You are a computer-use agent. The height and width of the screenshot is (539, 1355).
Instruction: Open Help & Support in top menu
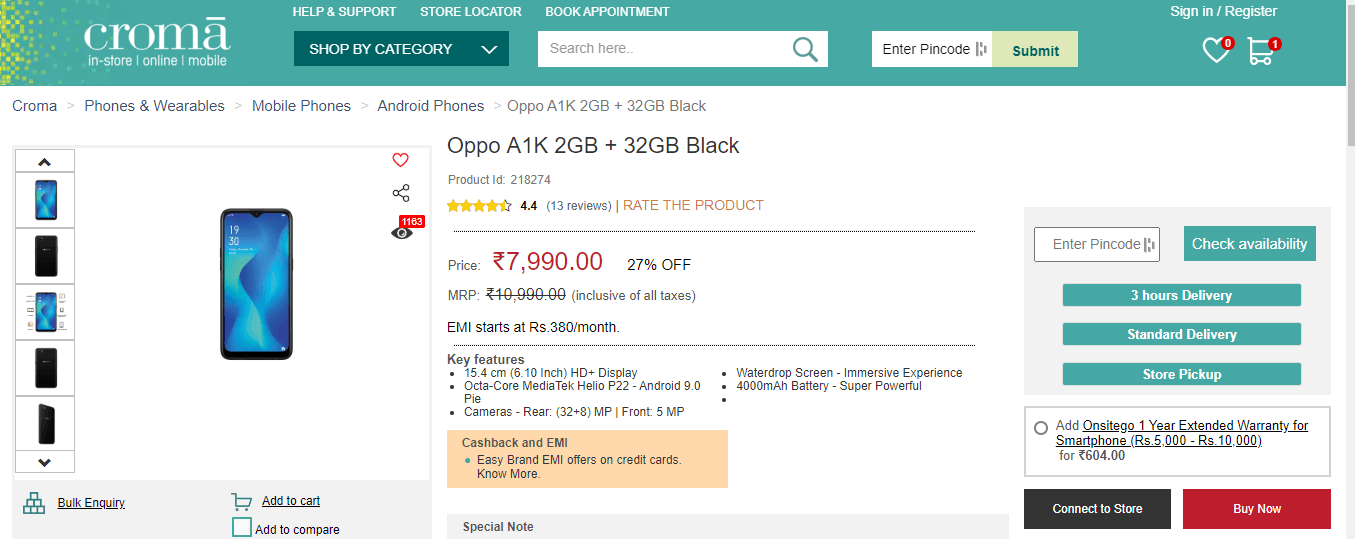pos(344,12)
